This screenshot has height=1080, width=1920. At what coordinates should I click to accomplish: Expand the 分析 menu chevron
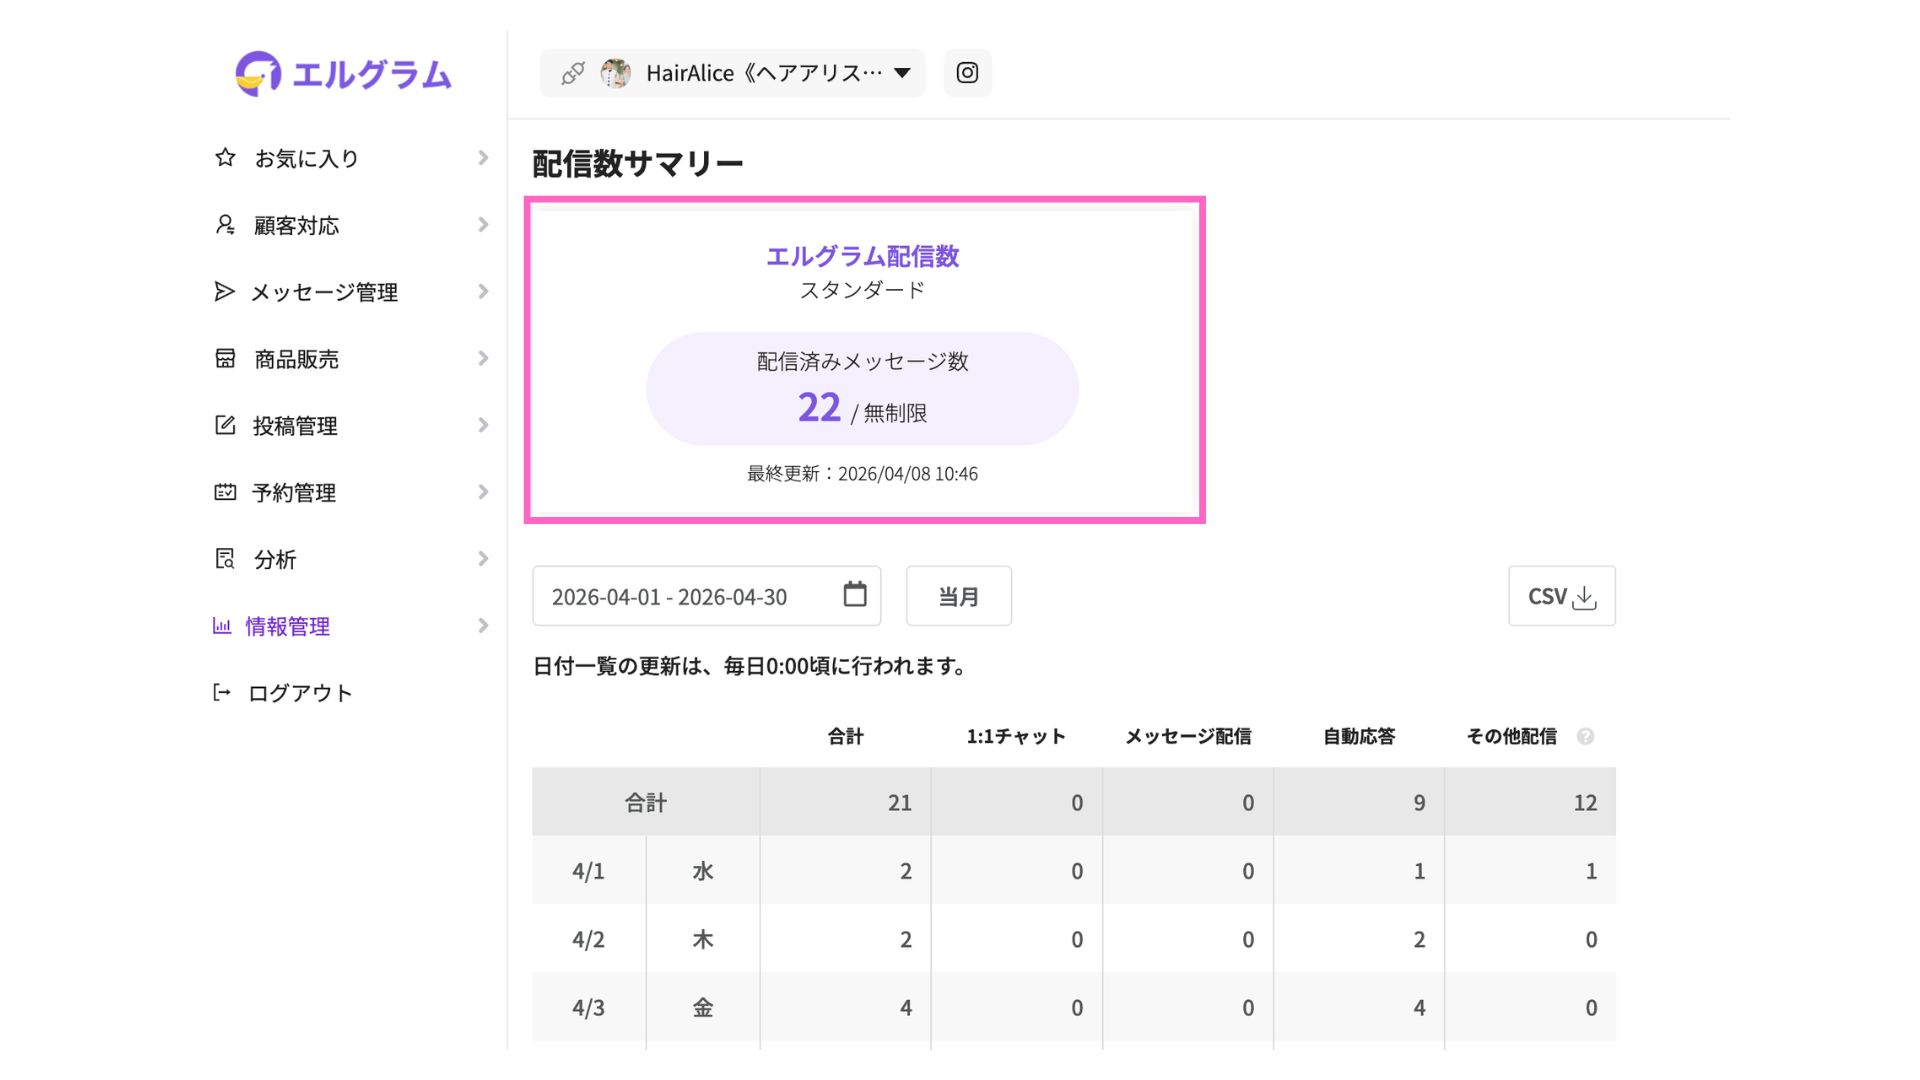pos(483,559)
